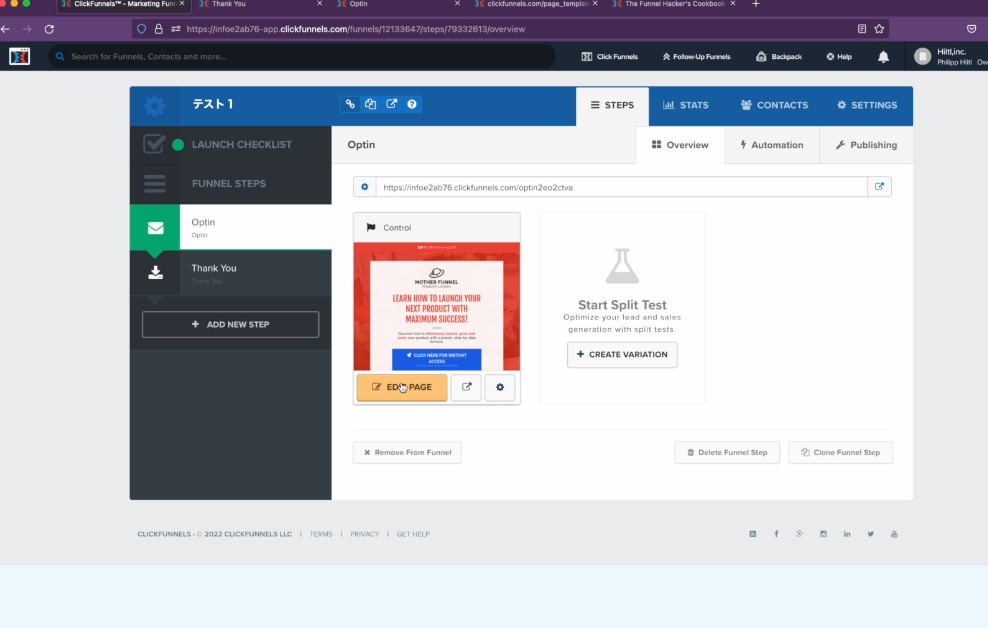Switch to the STATS tab
The height and width of the screenshot is (628, 988).
point(686,105)
